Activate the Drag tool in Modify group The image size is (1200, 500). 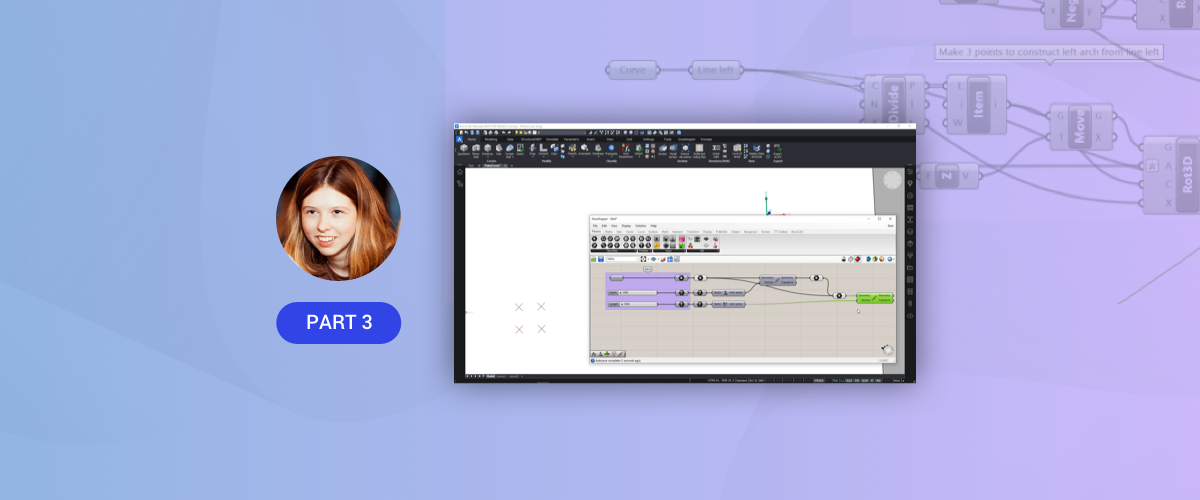click(533, 150)
